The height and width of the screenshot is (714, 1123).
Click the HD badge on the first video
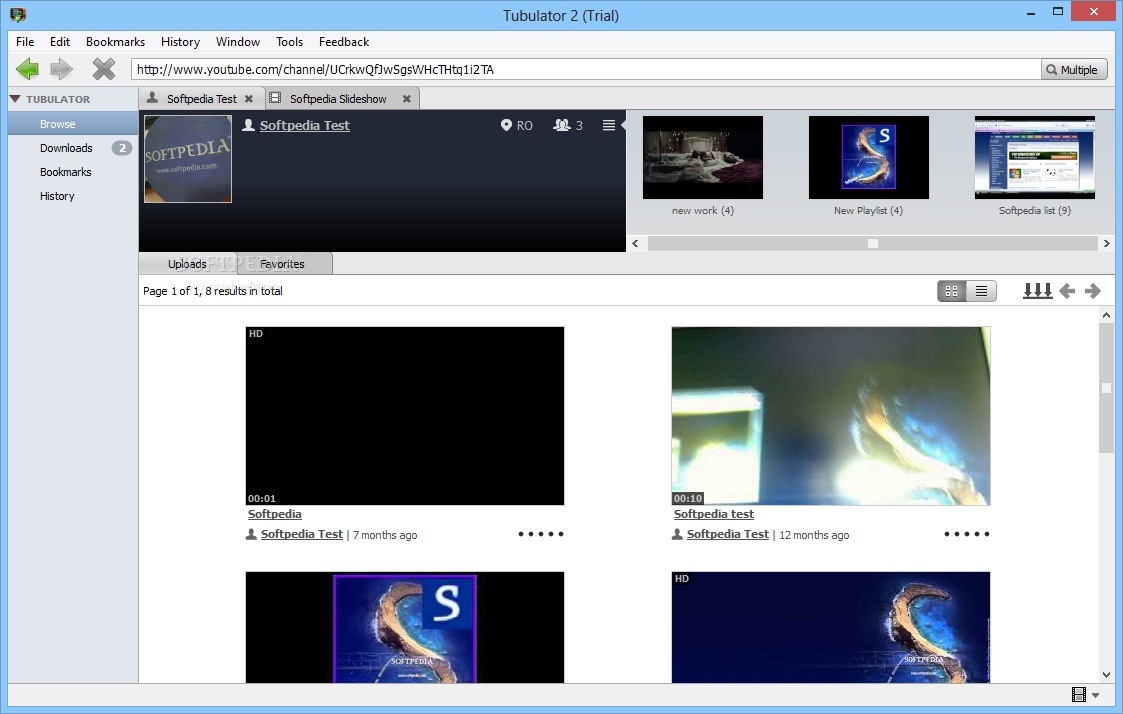tap(256, 334)
